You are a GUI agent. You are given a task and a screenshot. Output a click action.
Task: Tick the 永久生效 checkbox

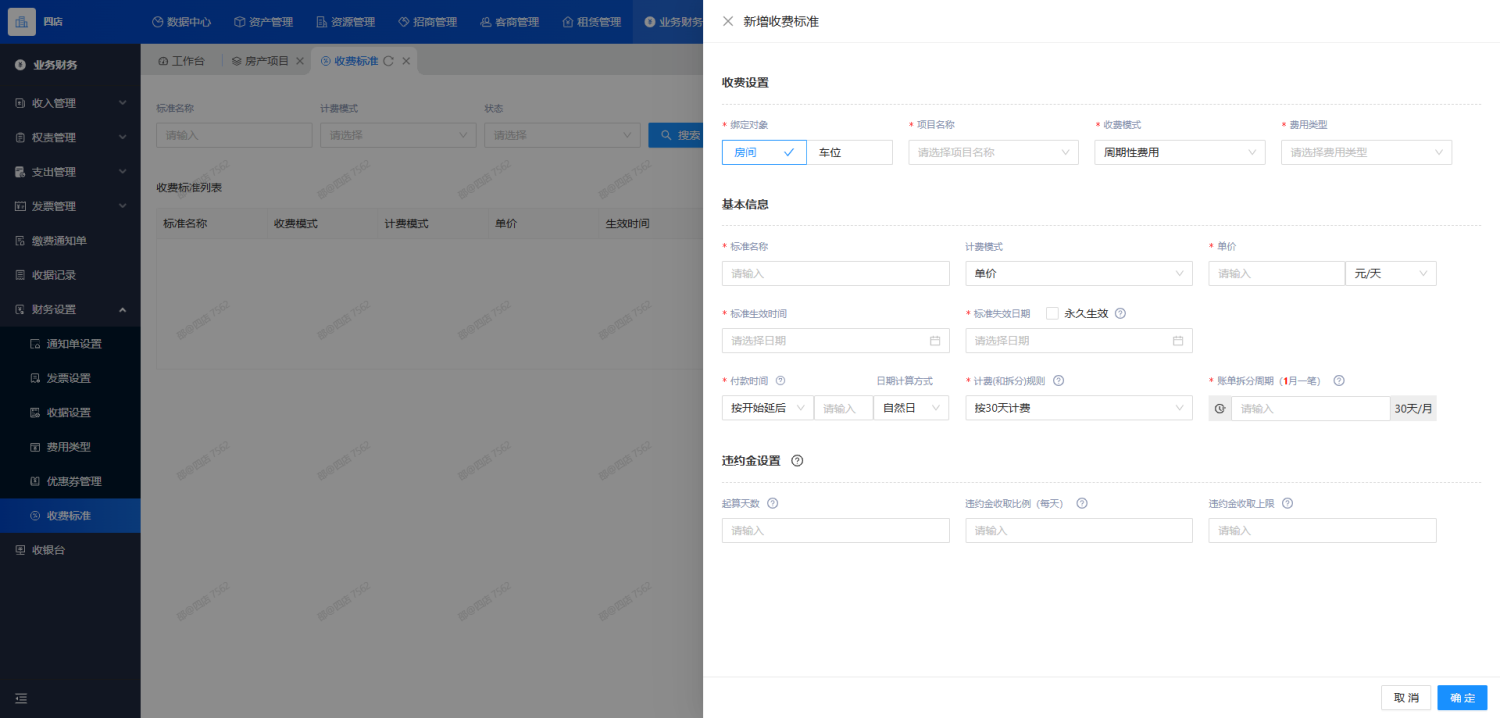click(x=1052, y=313)
